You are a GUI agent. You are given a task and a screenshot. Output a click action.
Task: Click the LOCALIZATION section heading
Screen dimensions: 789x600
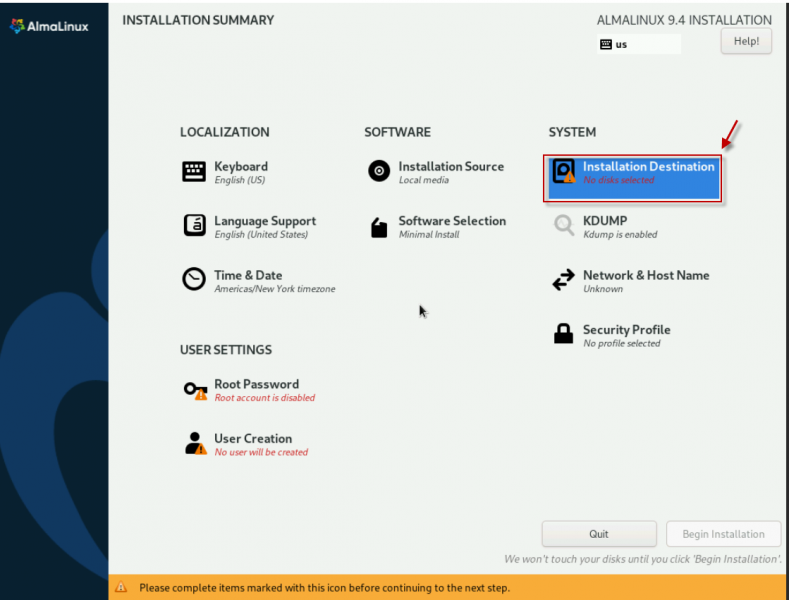[x=224, y=132]
